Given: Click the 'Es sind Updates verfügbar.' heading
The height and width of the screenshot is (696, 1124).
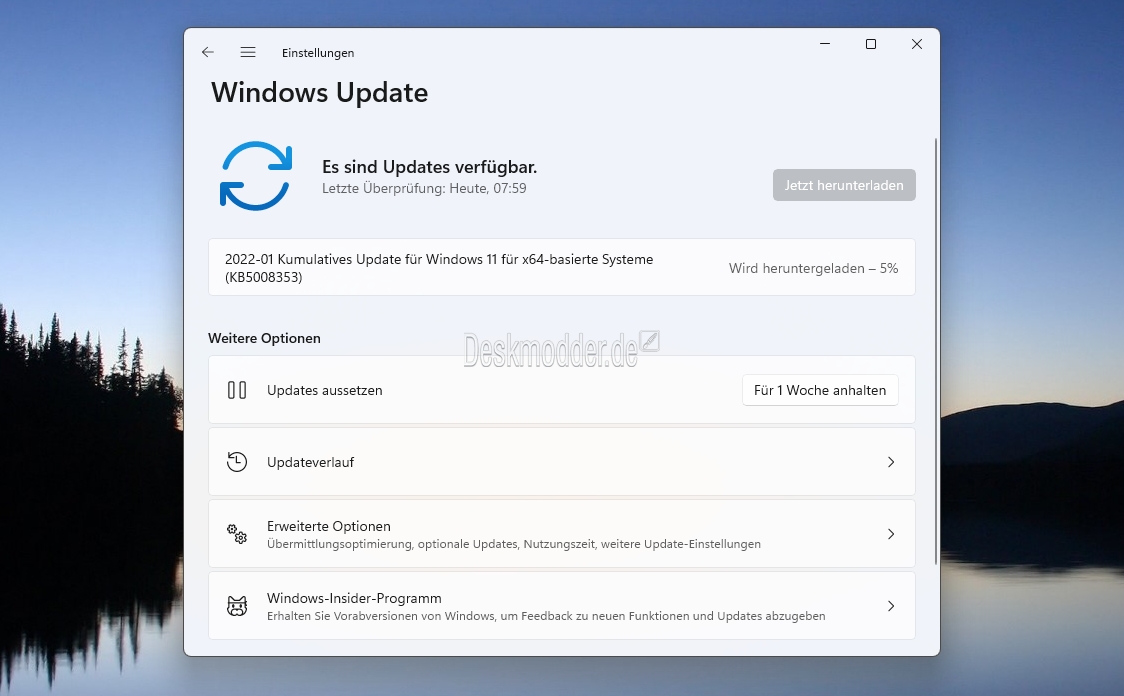Looking at the screenshot, I should [x=429, y=167].
